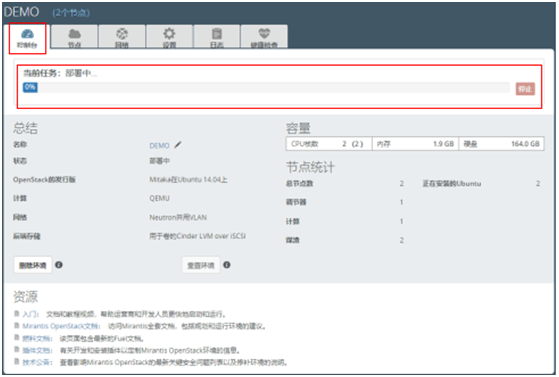Click the DEMO title in the header

click(x=21, y=12)
